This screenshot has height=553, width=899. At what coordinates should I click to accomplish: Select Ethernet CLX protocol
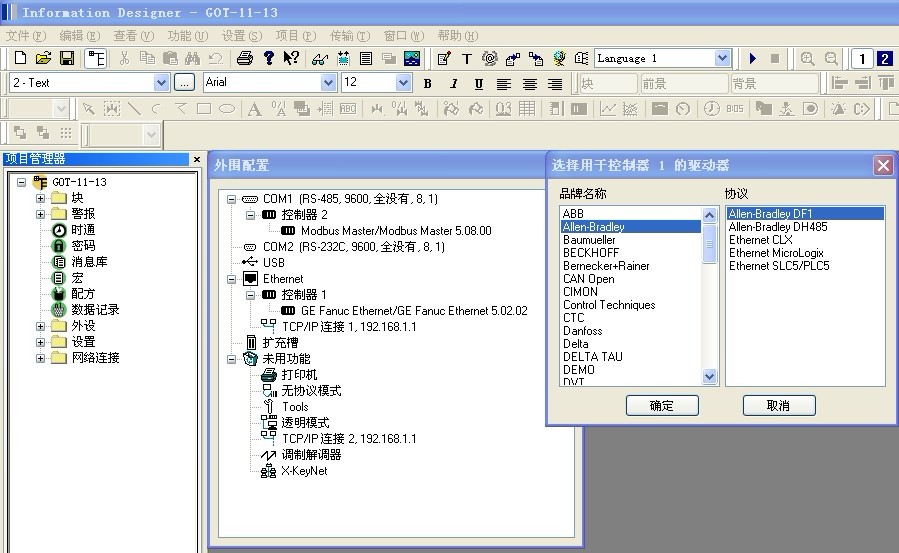pos(760,240)
